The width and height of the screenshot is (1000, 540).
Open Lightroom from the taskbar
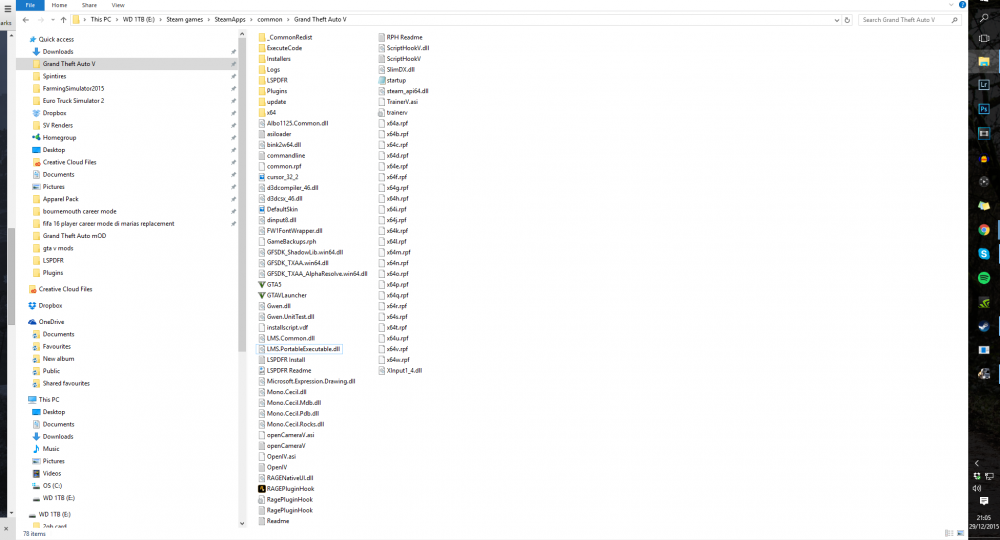coord(984,85)
